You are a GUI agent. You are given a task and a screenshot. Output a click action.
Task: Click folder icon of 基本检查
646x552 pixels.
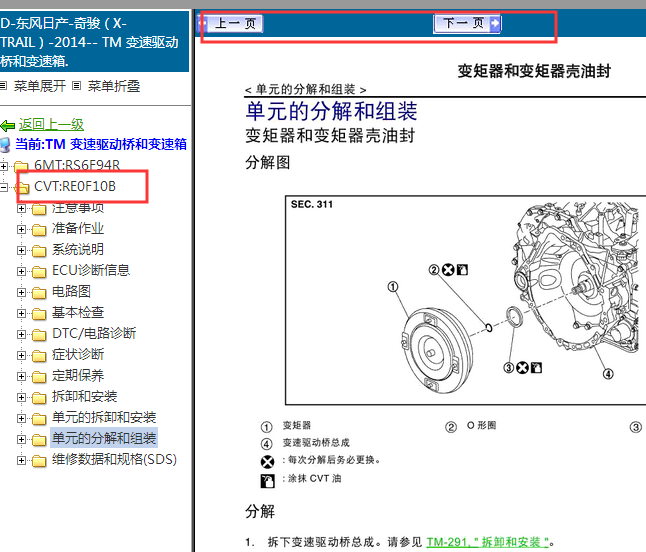click(39, 313)
